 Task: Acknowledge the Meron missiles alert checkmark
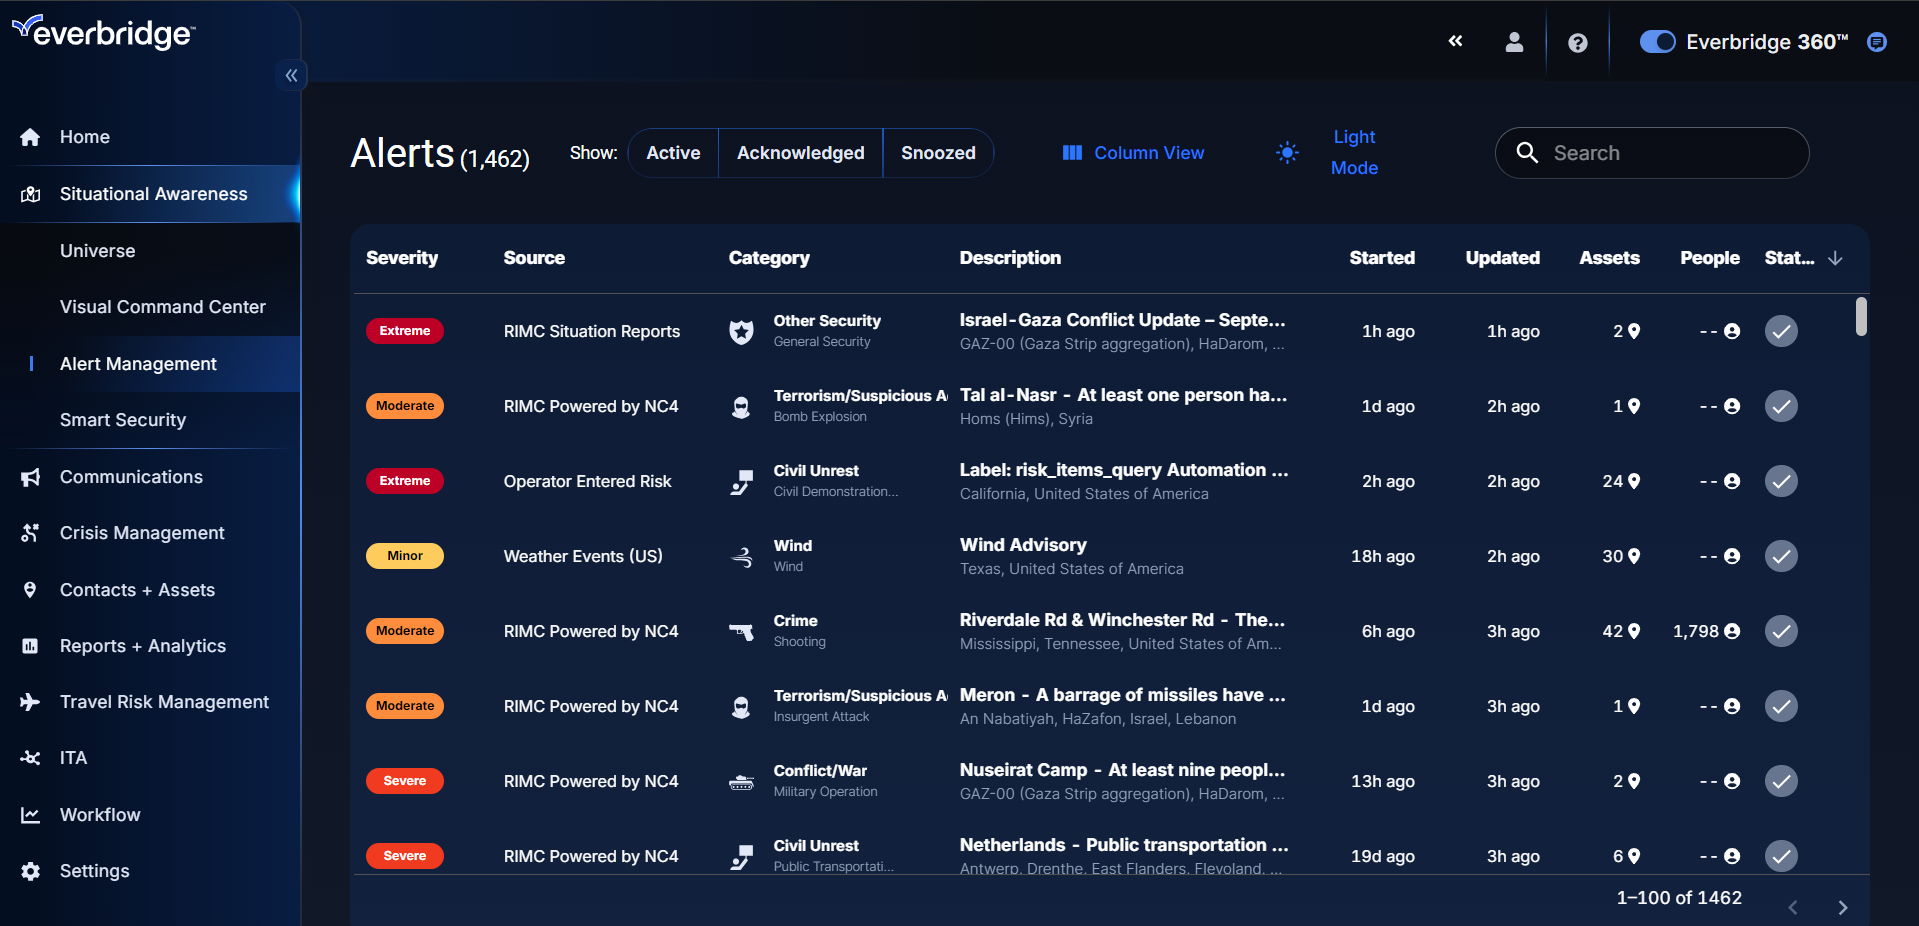[1781, 706]
